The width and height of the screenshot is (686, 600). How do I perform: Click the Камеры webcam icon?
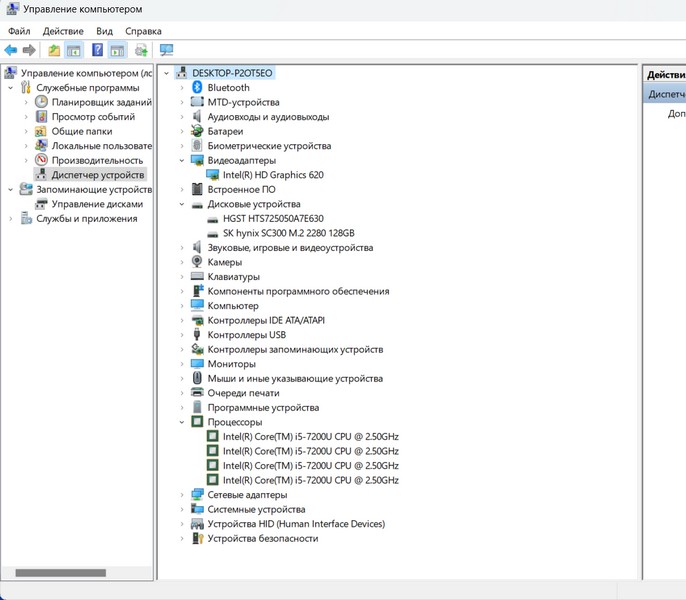198,262
